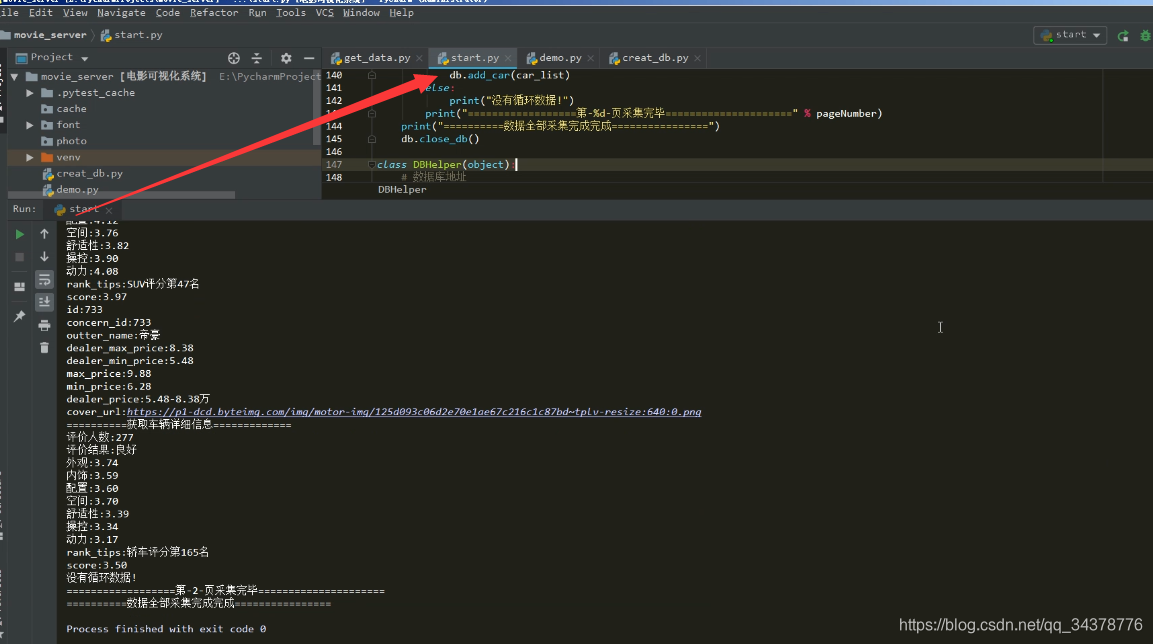Screen dimensions: 1153x644
Task: Click the down arrow in Run console
Action: tap(44, 257)
